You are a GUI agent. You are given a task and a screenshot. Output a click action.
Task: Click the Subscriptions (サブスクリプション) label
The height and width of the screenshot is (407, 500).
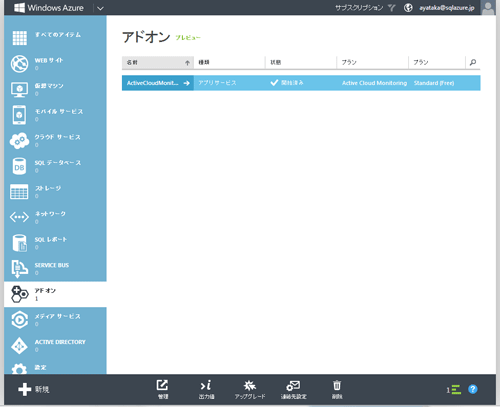tap(359, 8)
